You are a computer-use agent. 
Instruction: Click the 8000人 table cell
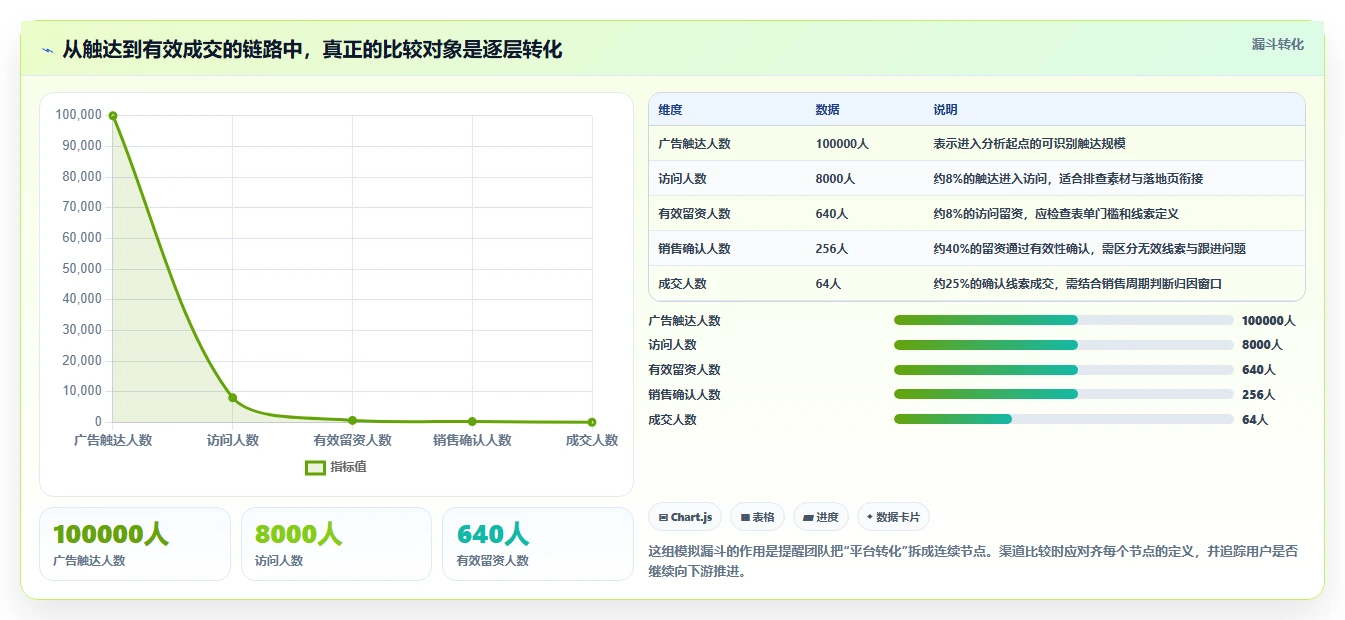[x=835, y=179]
